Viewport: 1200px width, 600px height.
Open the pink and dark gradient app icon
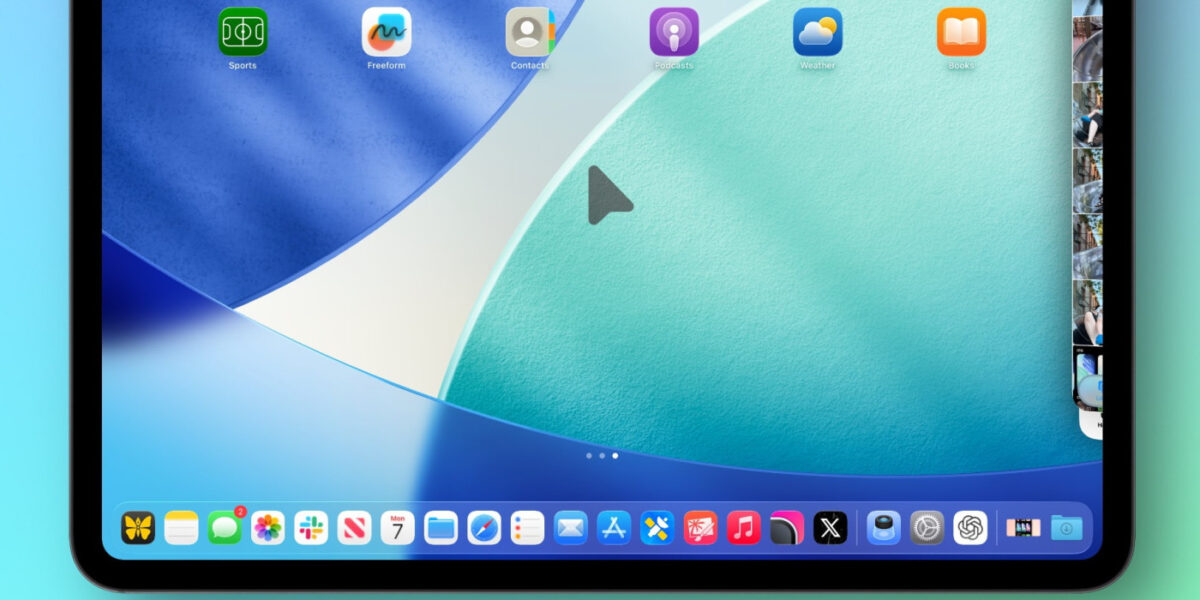[x=787, y=527]
